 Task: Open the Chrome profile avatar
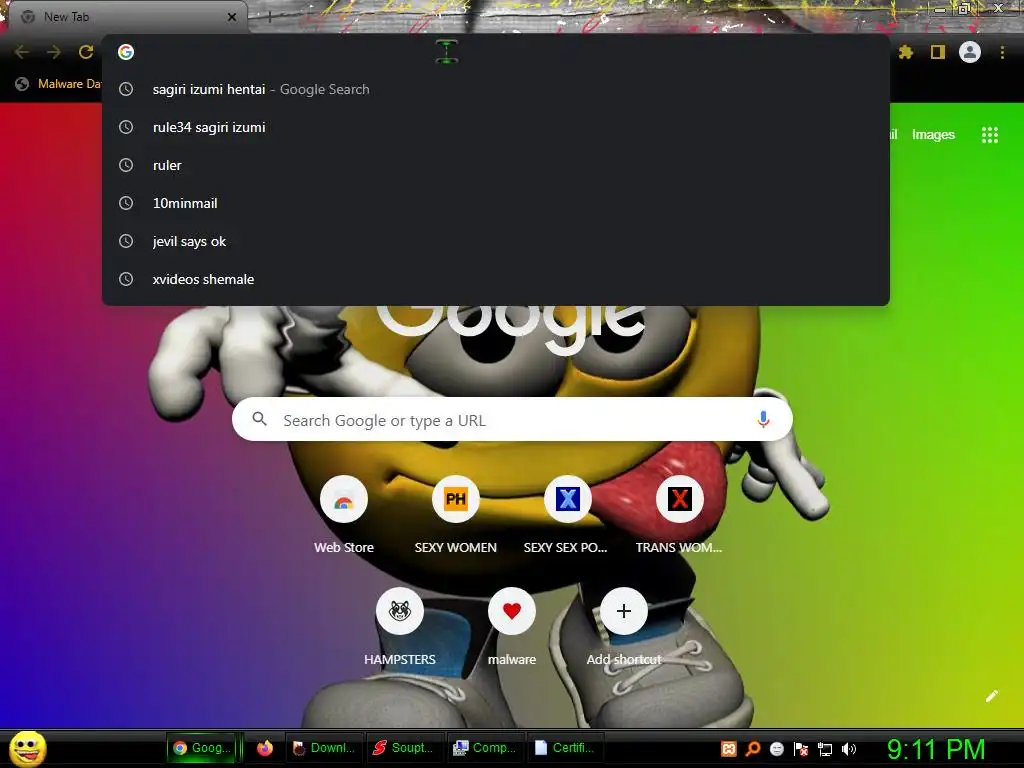(x=970, y=52)
